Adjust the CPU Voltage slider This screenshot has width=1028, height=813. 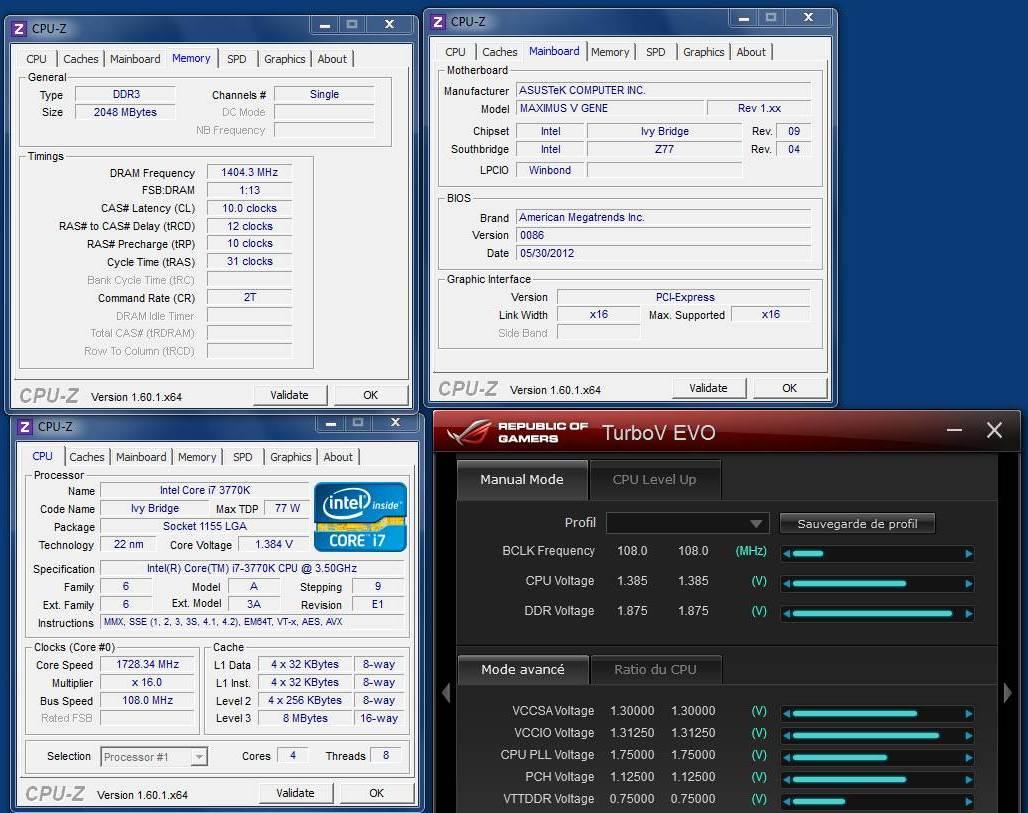click(x=877, y=584)
